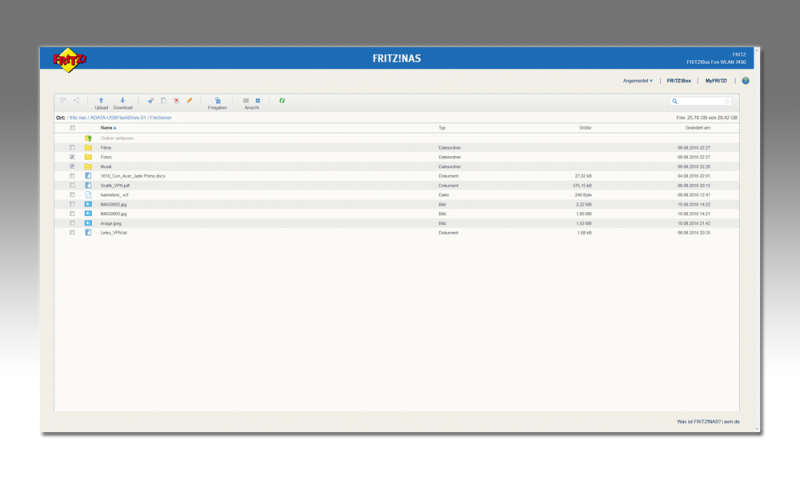Click Ordner verlassen text

point(117,138)
